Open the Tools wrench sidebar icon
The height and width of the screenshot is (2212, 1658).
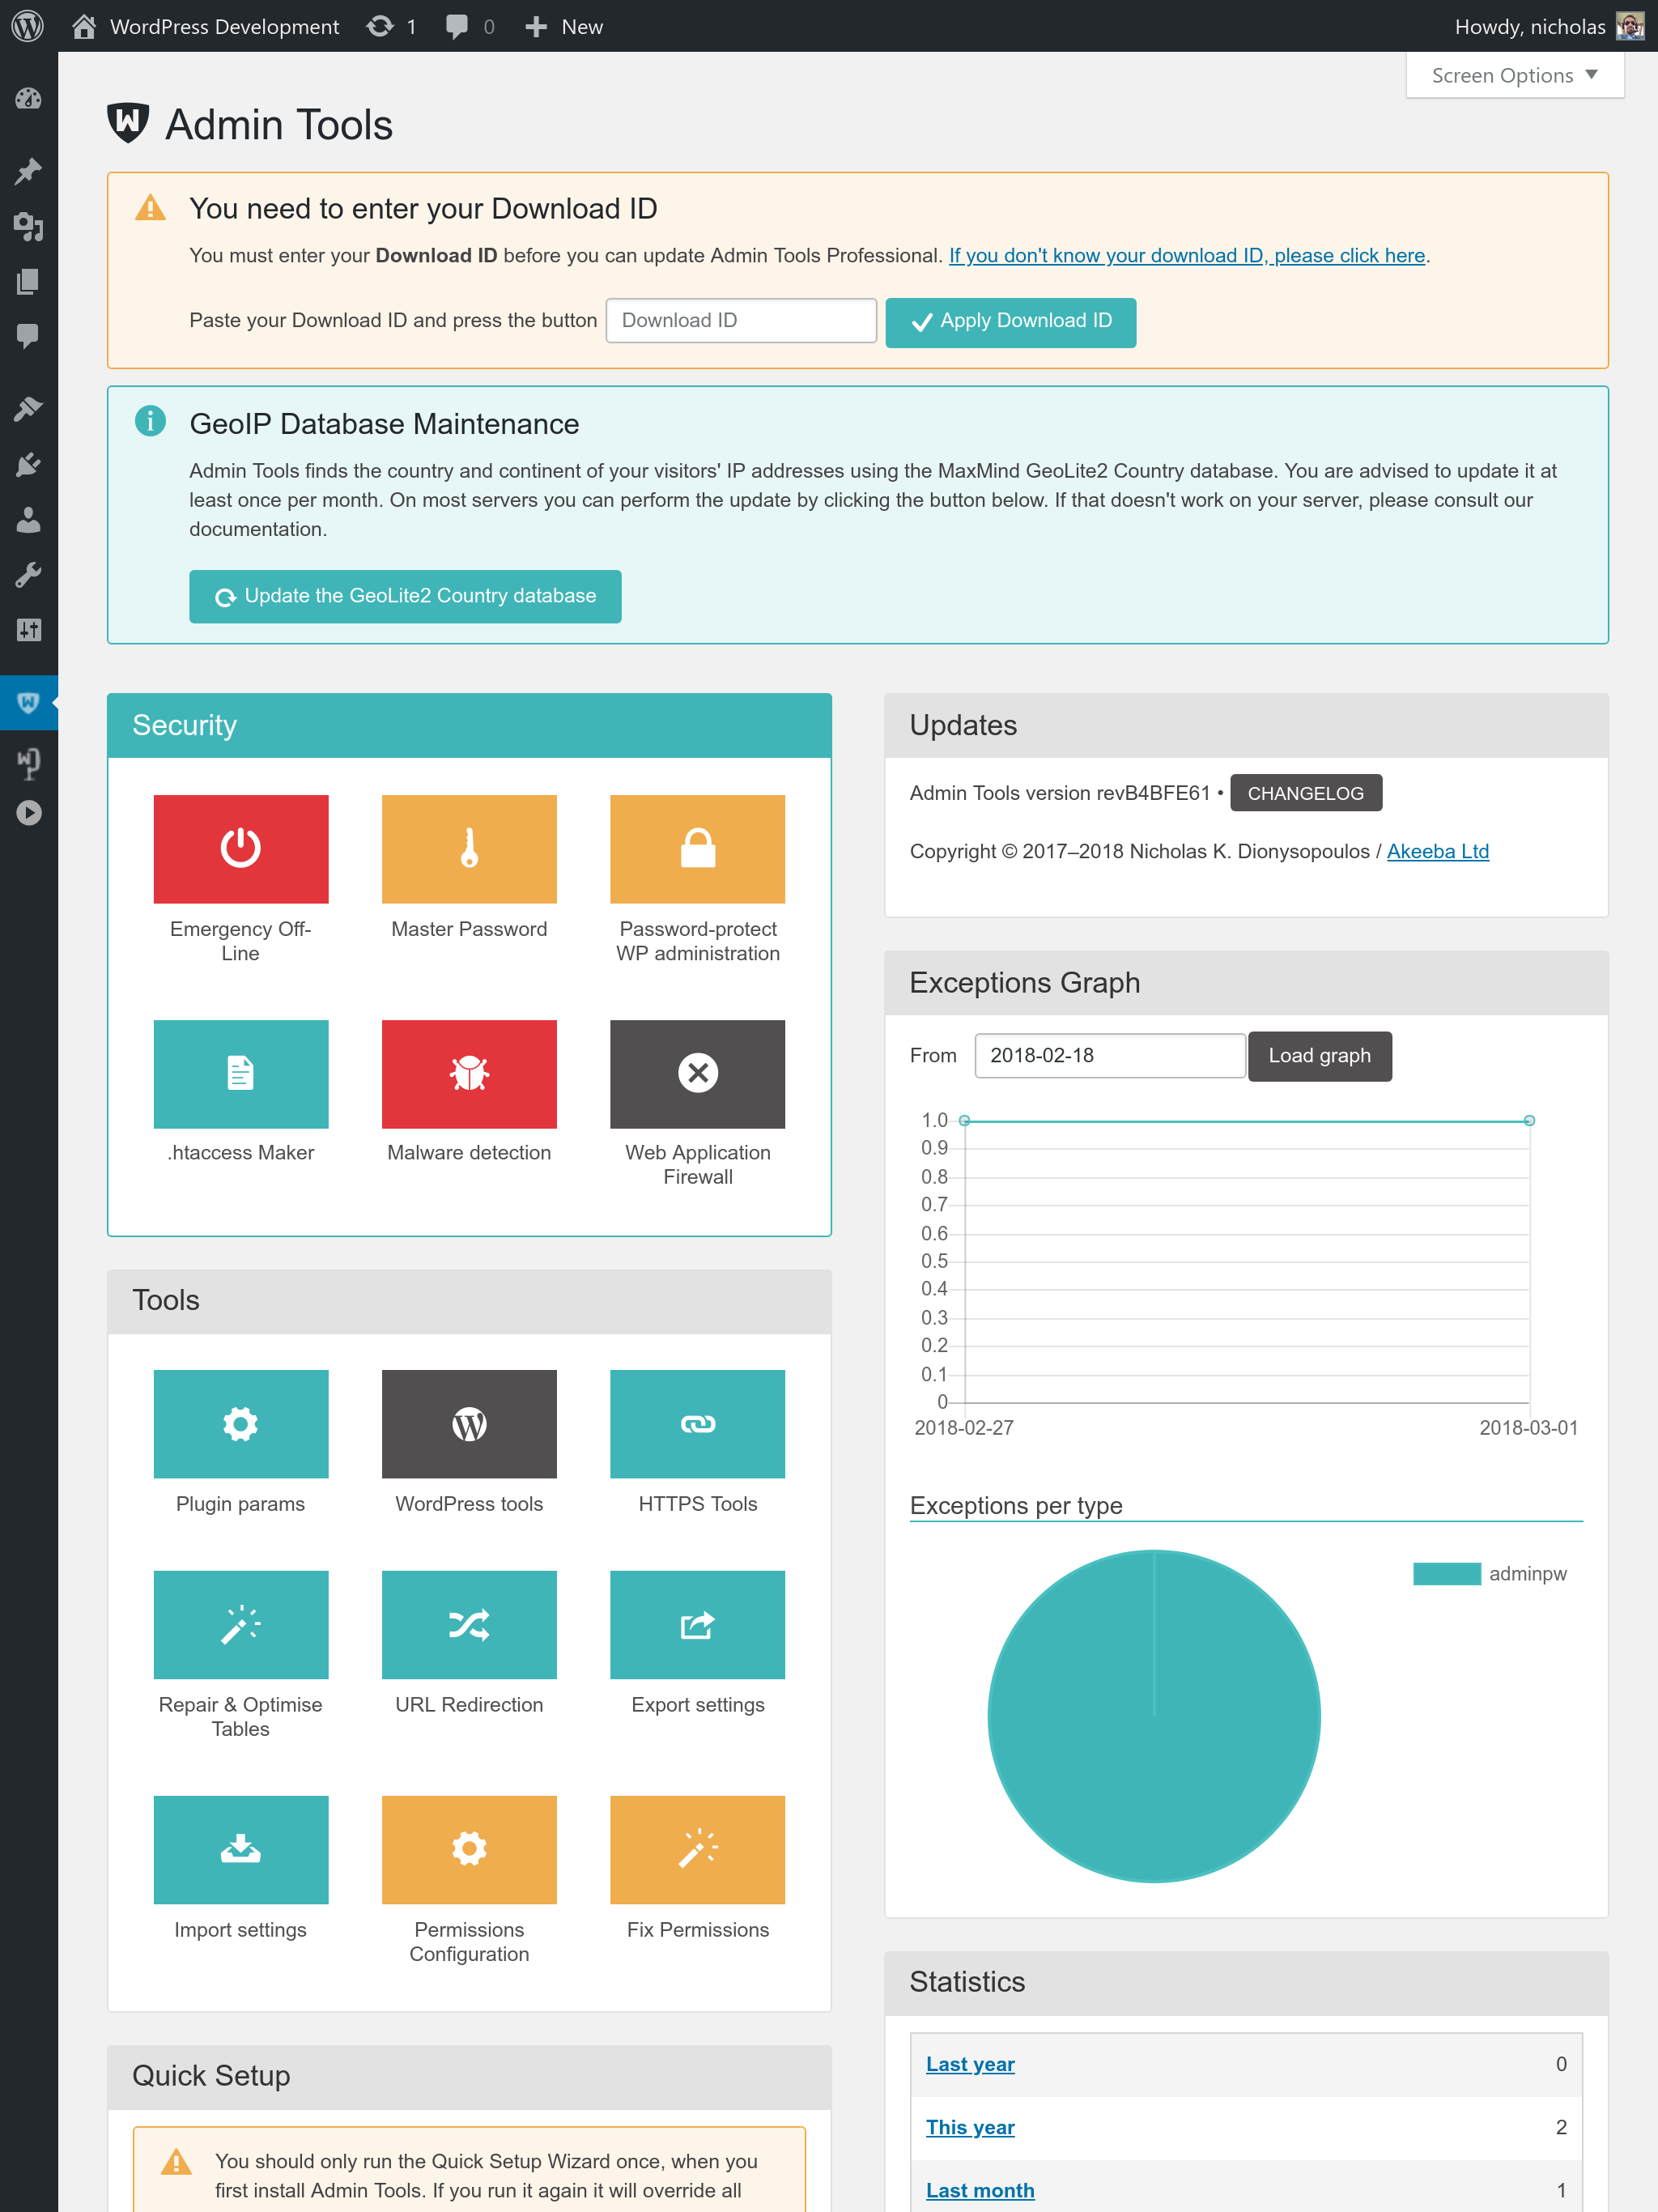[28, 574]
